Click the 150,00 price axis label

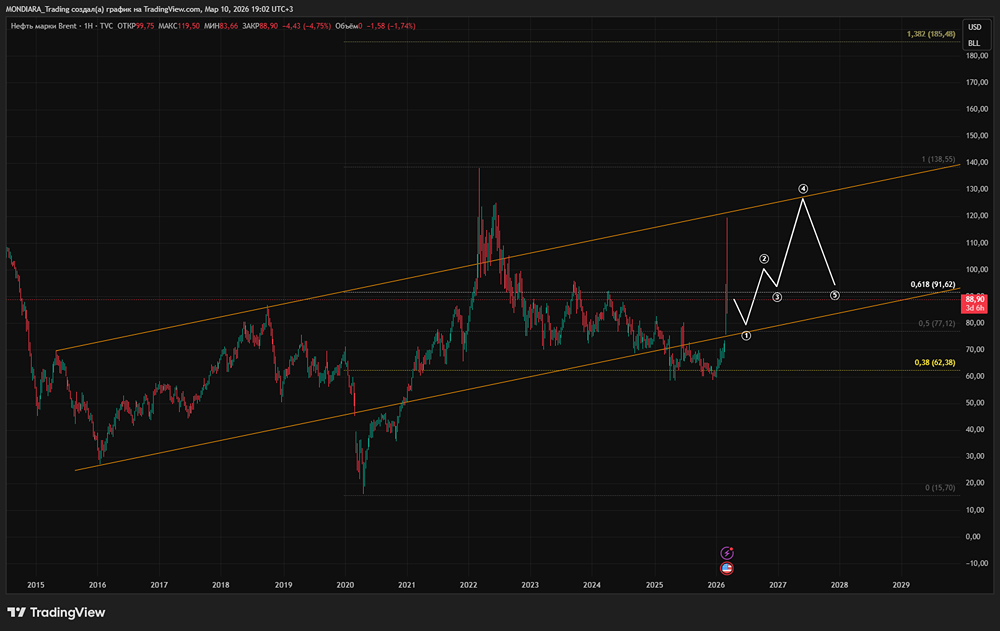click(x=977, y=136)
